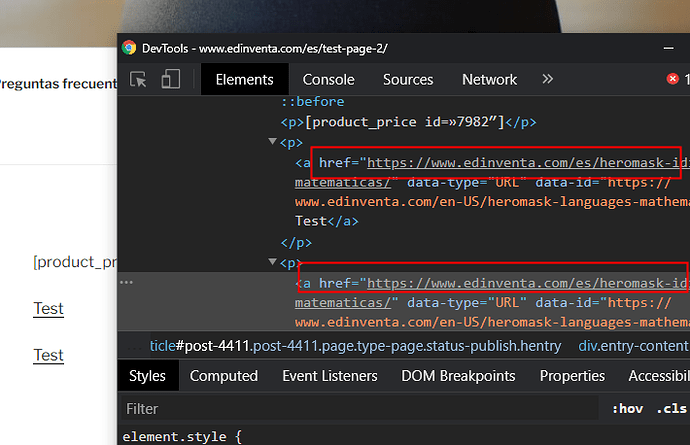Open the Accessibility pane tab
This screenshot has width=690, height=445.
click(659, 376)
